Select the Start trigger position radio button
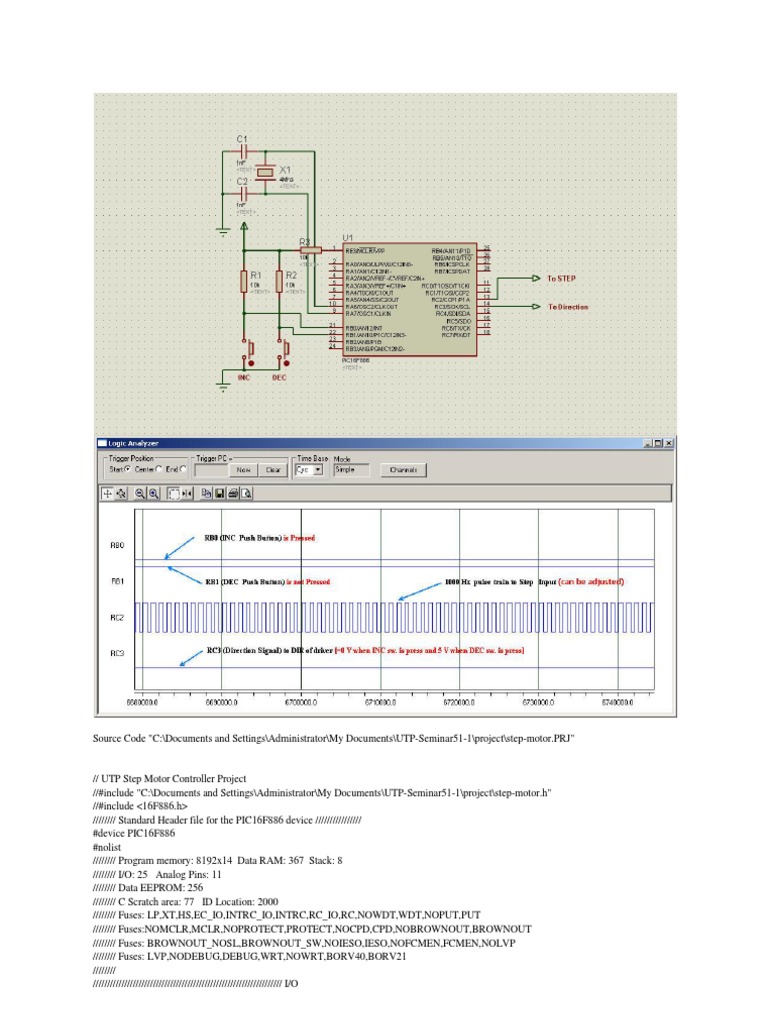Viewport: 768px width, 1024px height. point(127,469)
